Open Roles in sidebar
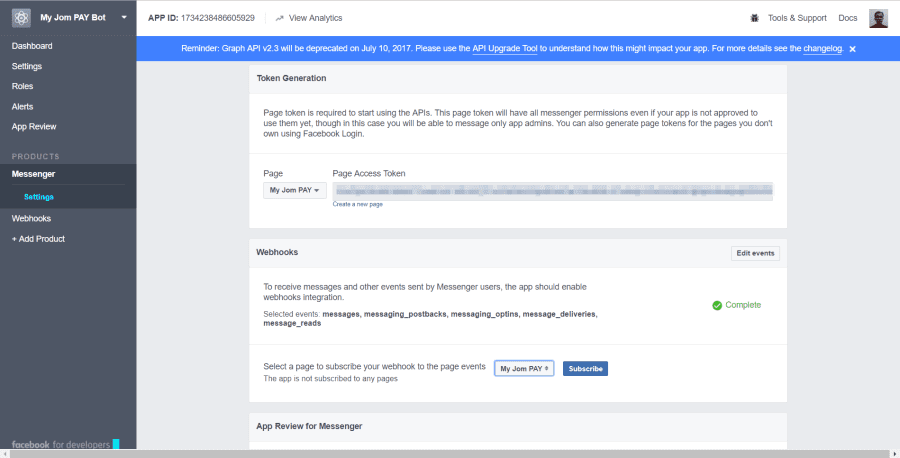900x458 pixels. (22, 86)
